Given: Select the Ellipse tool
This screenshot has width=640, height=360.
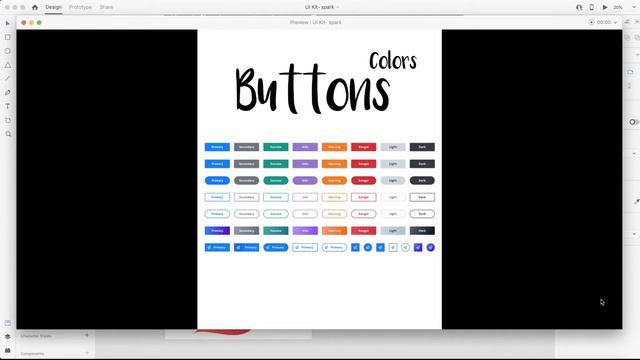Looking at the screenshot, I should point(8,51).
